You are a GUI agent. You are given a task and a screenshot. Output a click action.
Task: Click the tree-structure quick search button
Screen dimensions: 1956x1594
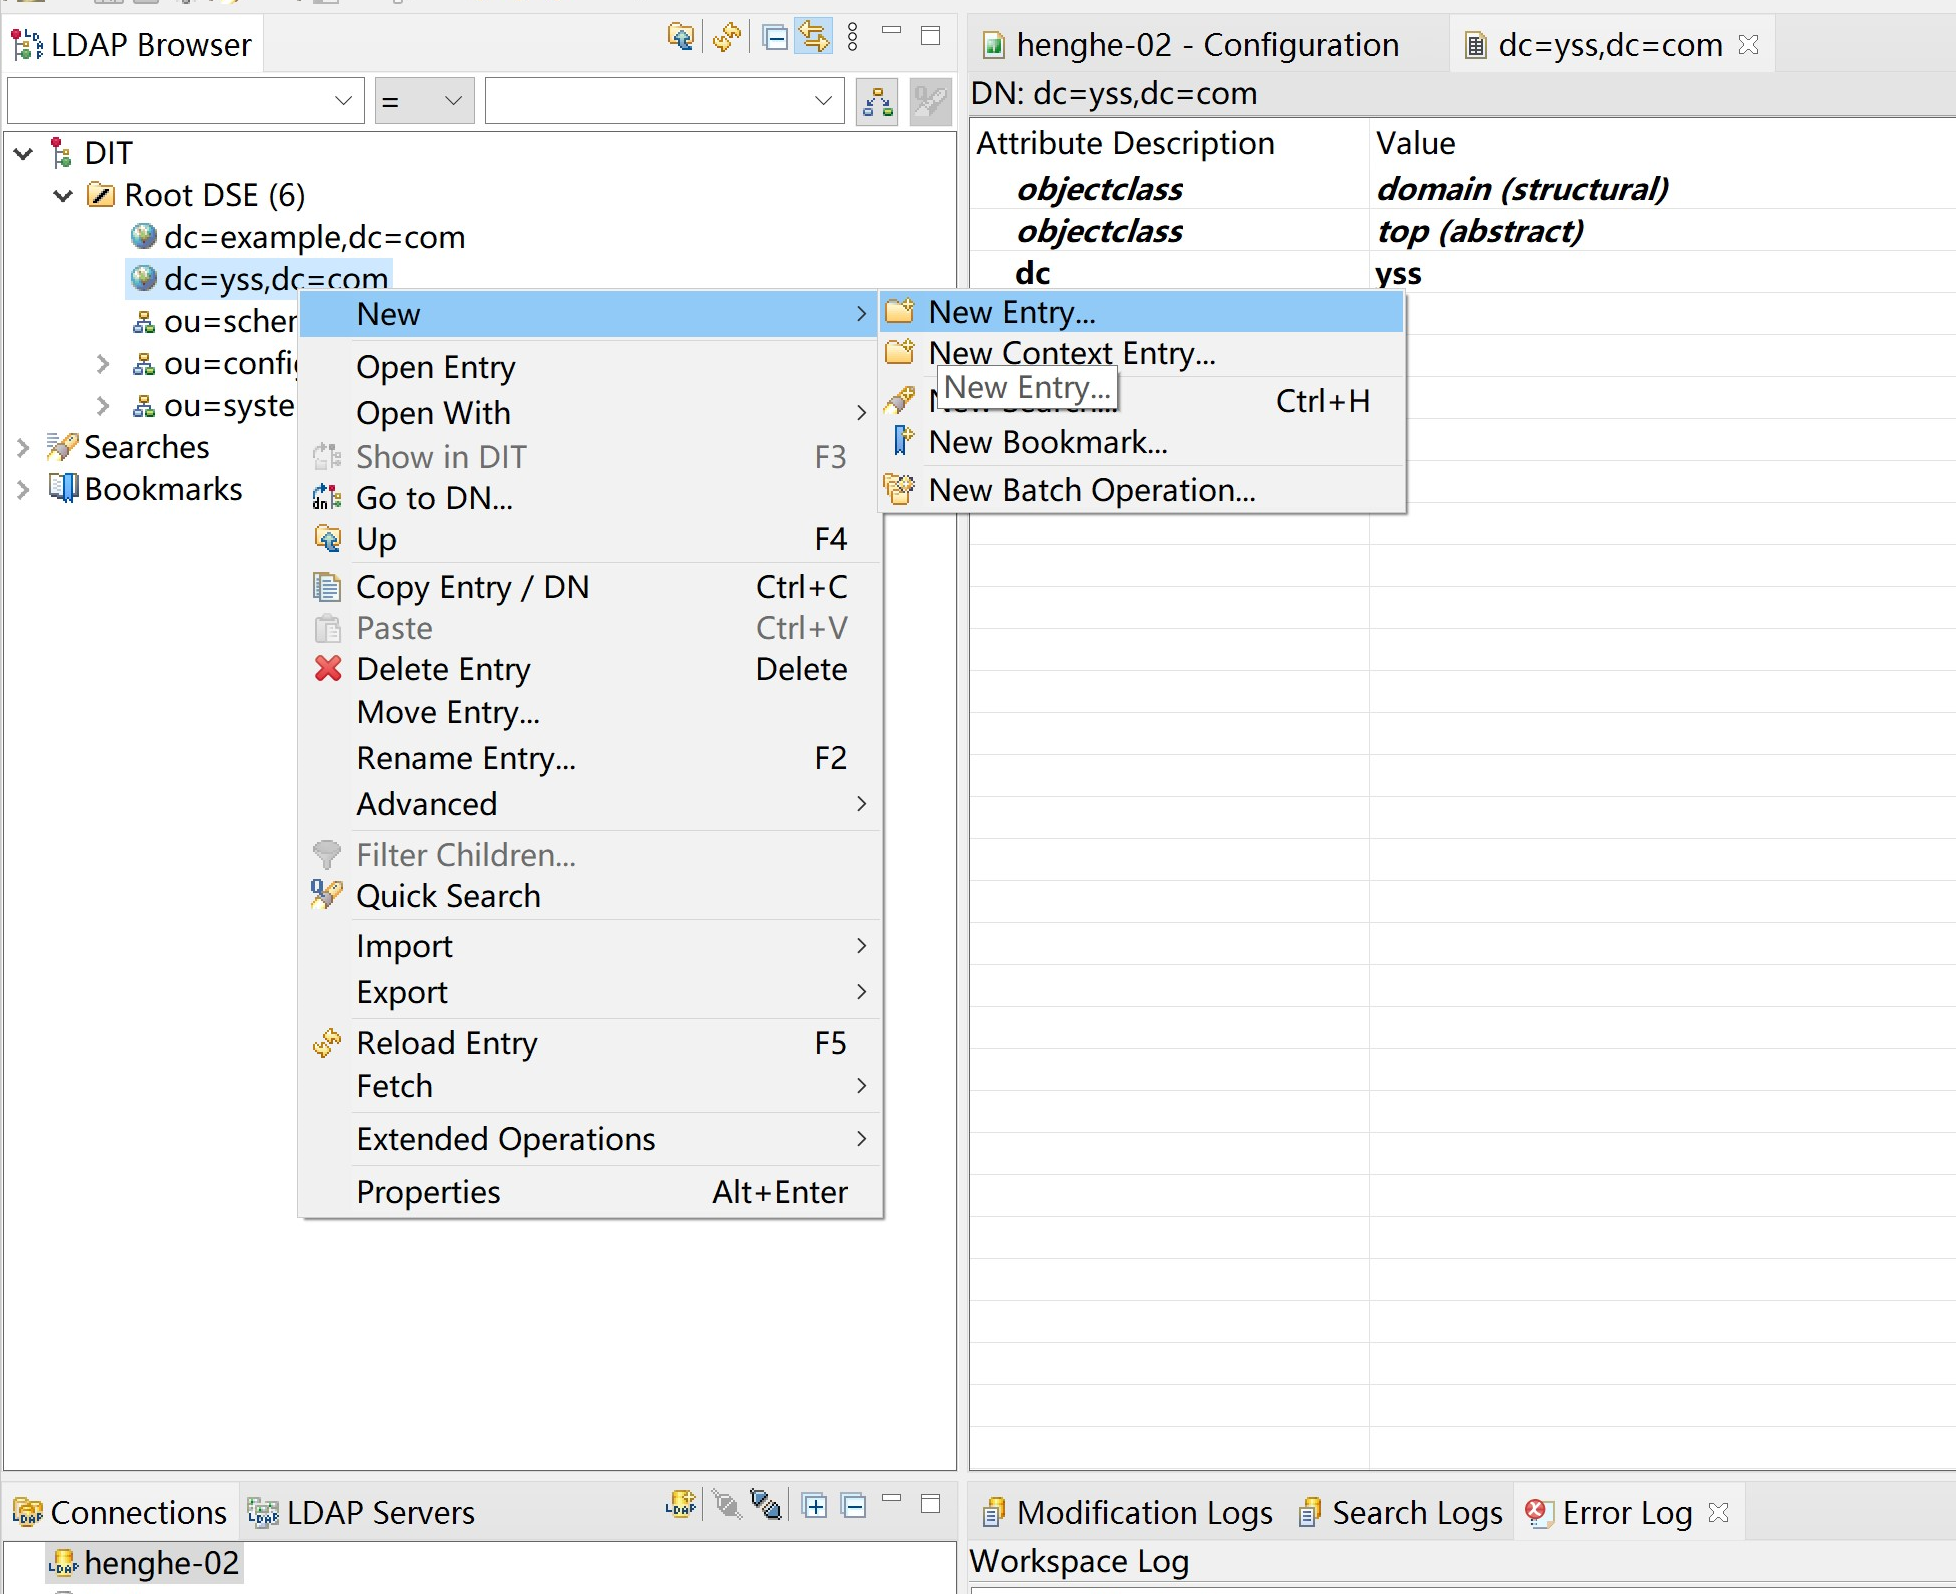(x=878, y=101)
